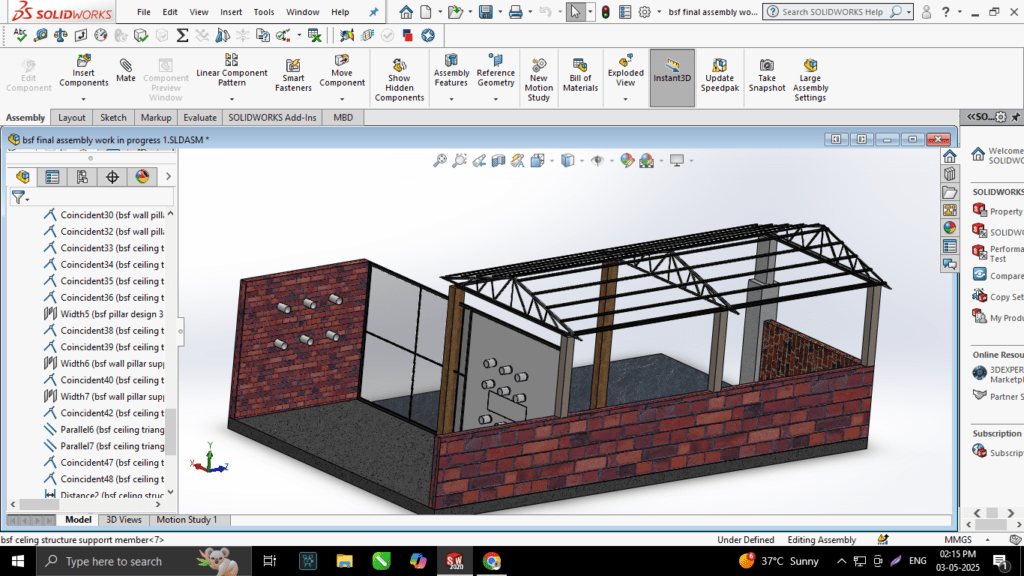The width and height of the screenshot is (1024, 576).
Task: Pin the task pane open
Action: point(1015,117)
